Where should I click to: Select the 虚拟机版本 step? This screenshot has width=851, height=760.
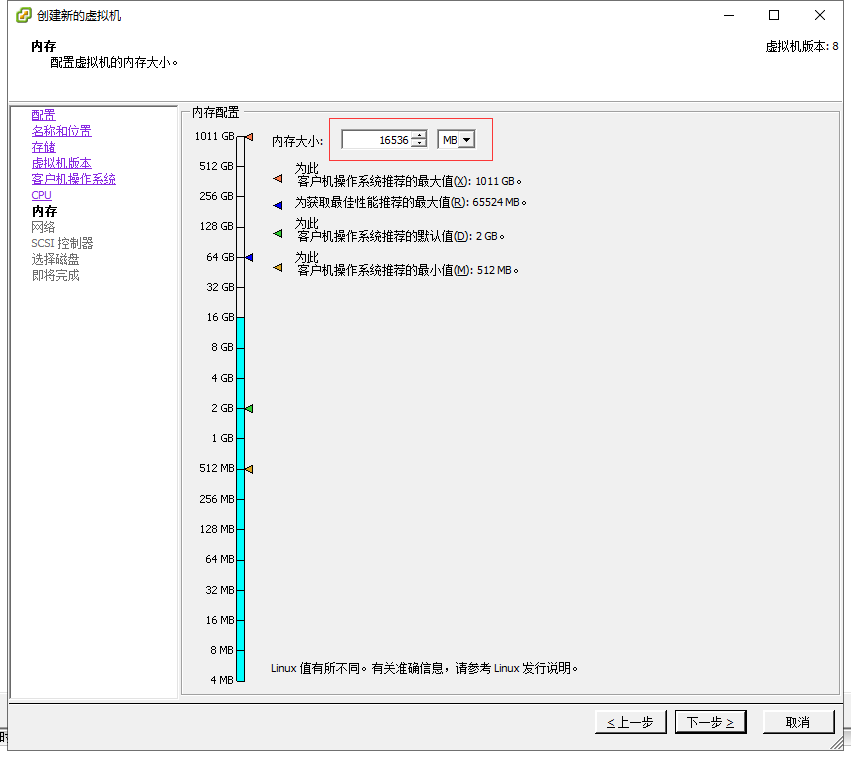(x=62, y=162)
